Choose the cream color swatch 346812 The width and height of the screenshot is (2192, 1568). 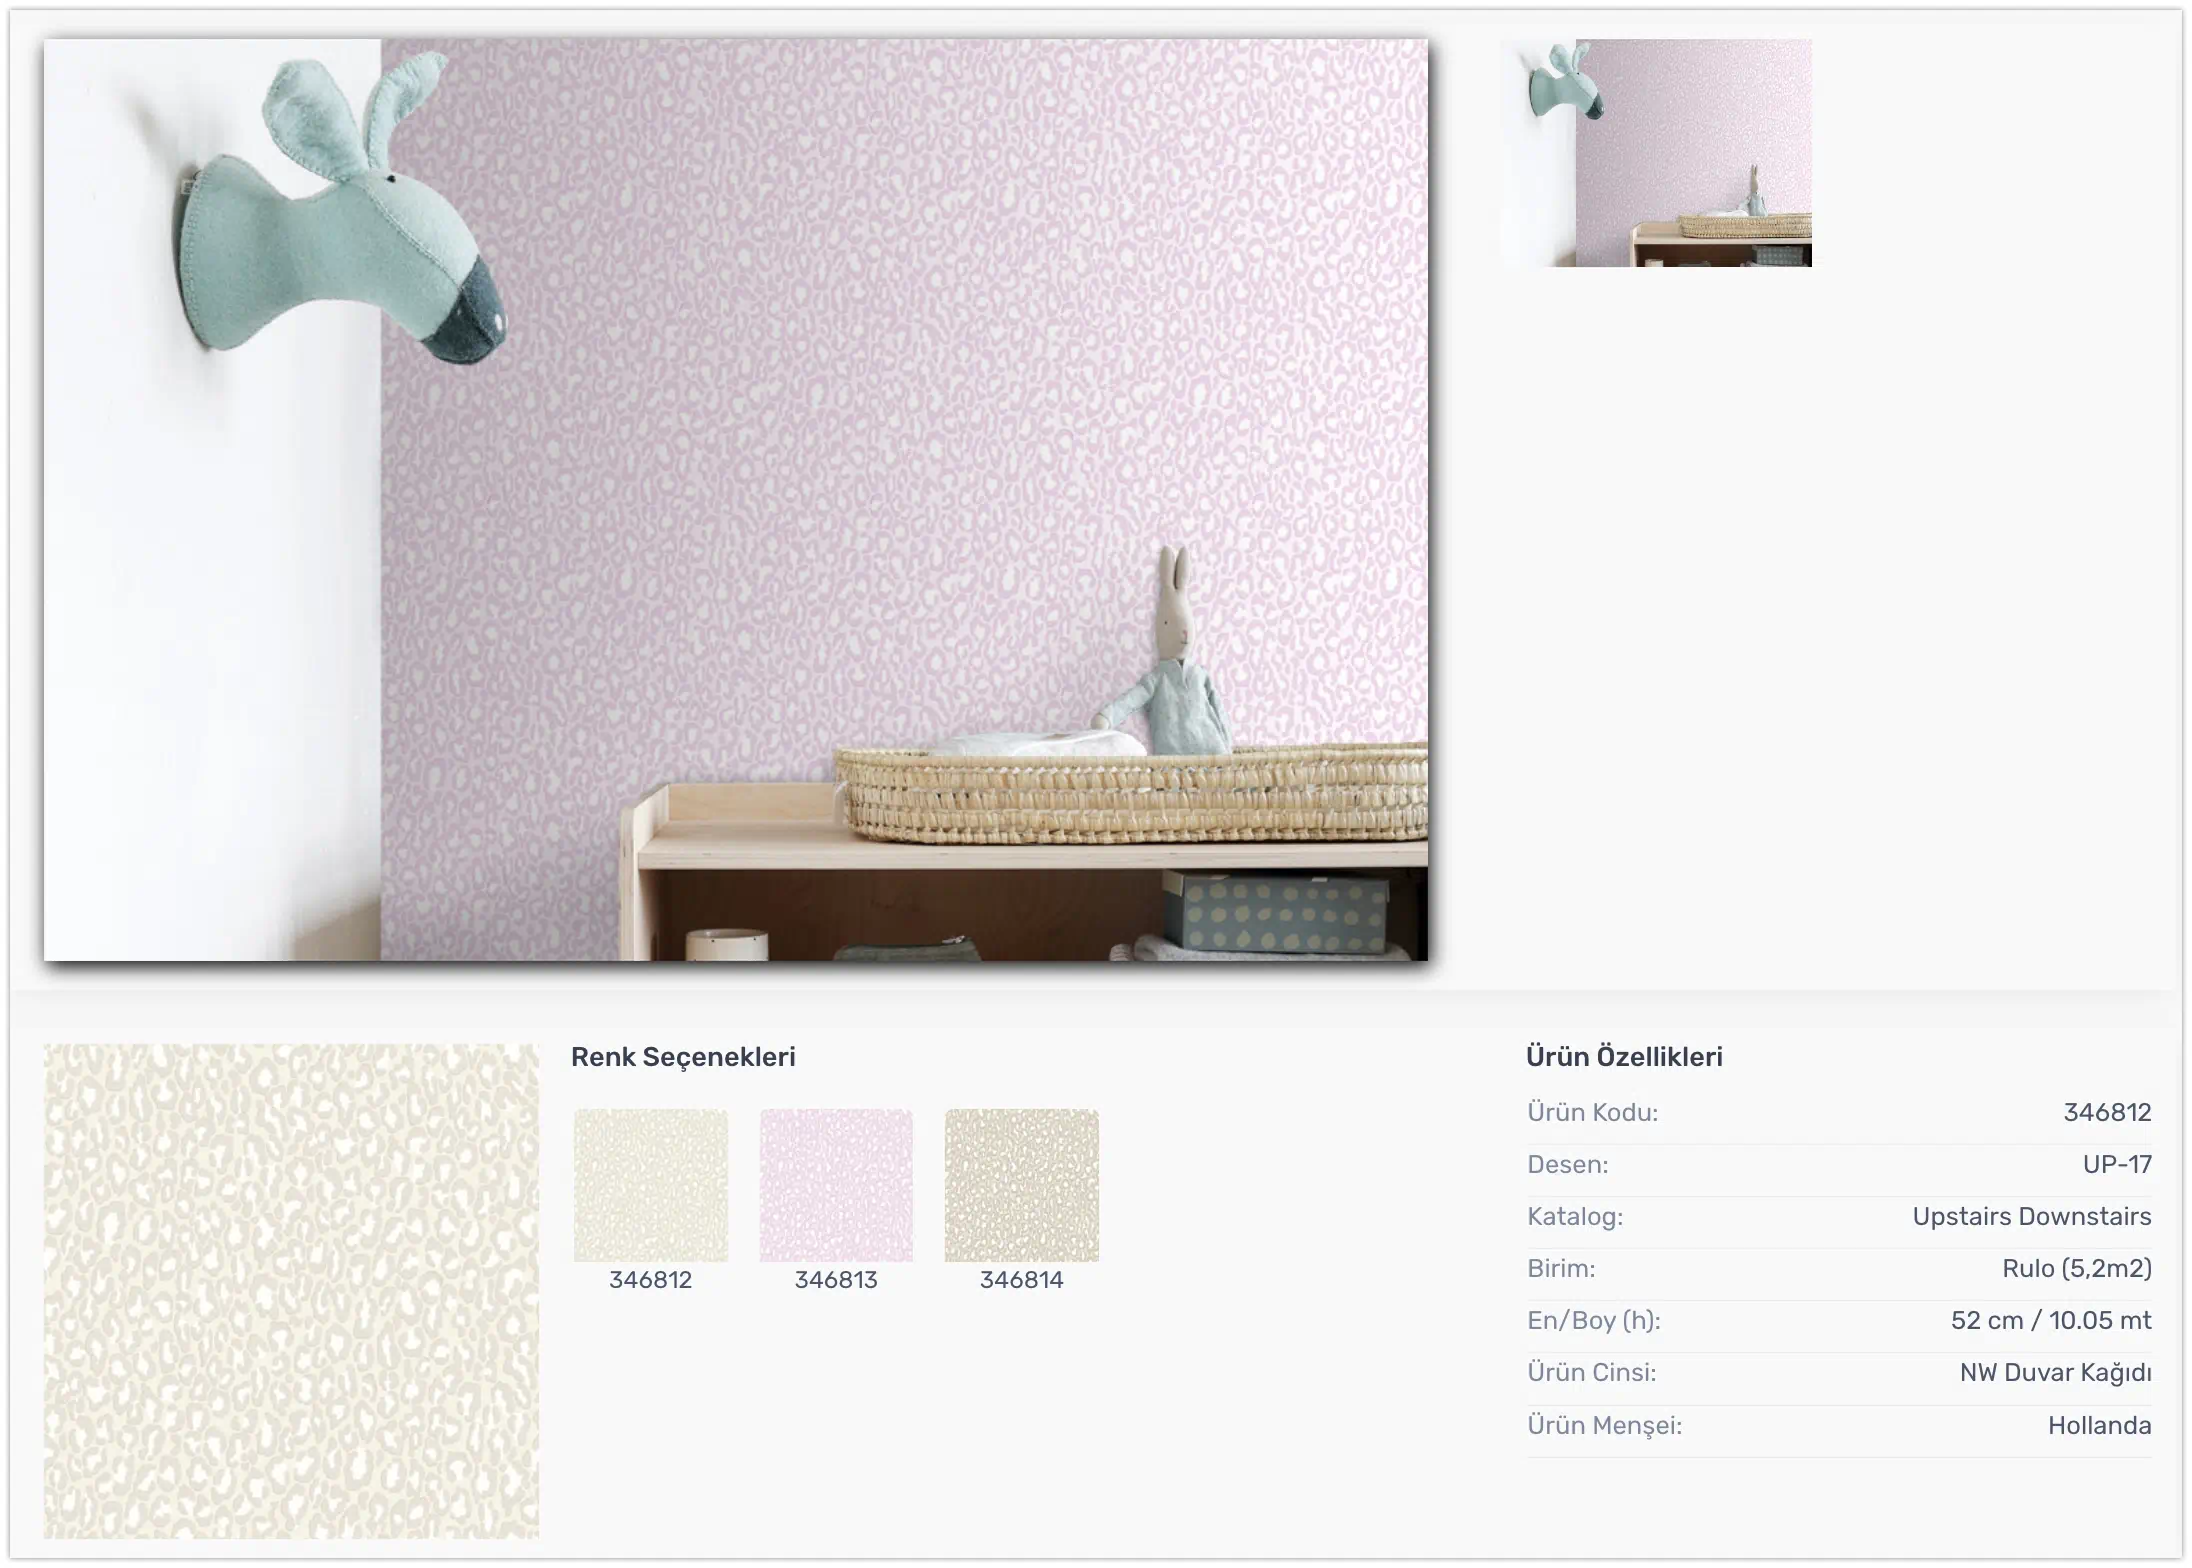click(650, 1185)
